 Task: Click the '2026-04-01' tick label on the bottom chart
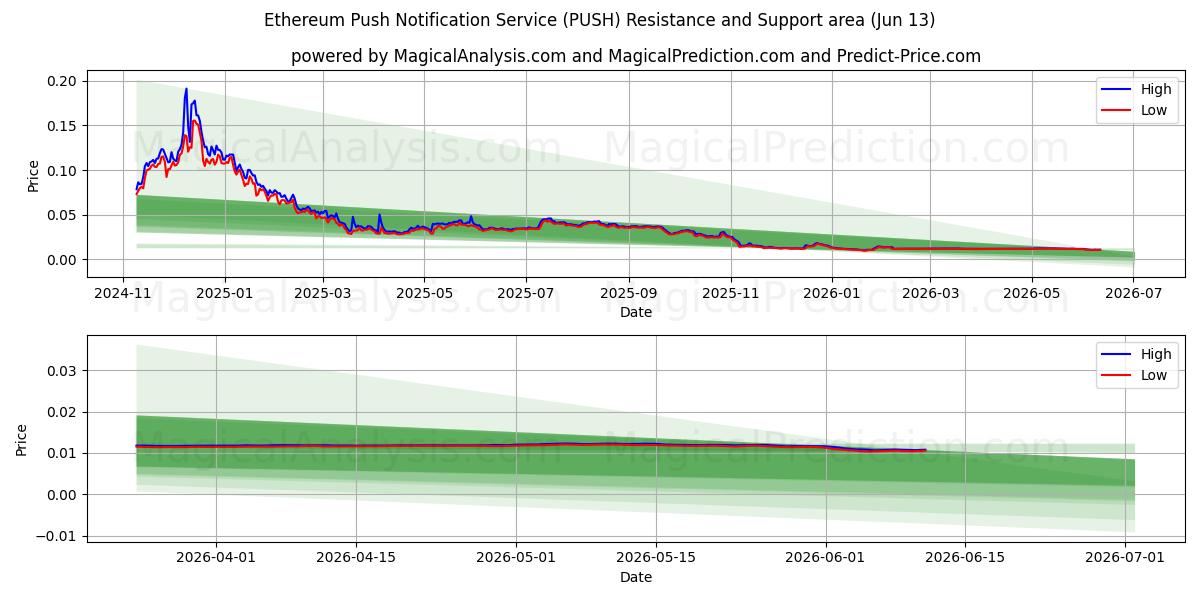[216, 559]
